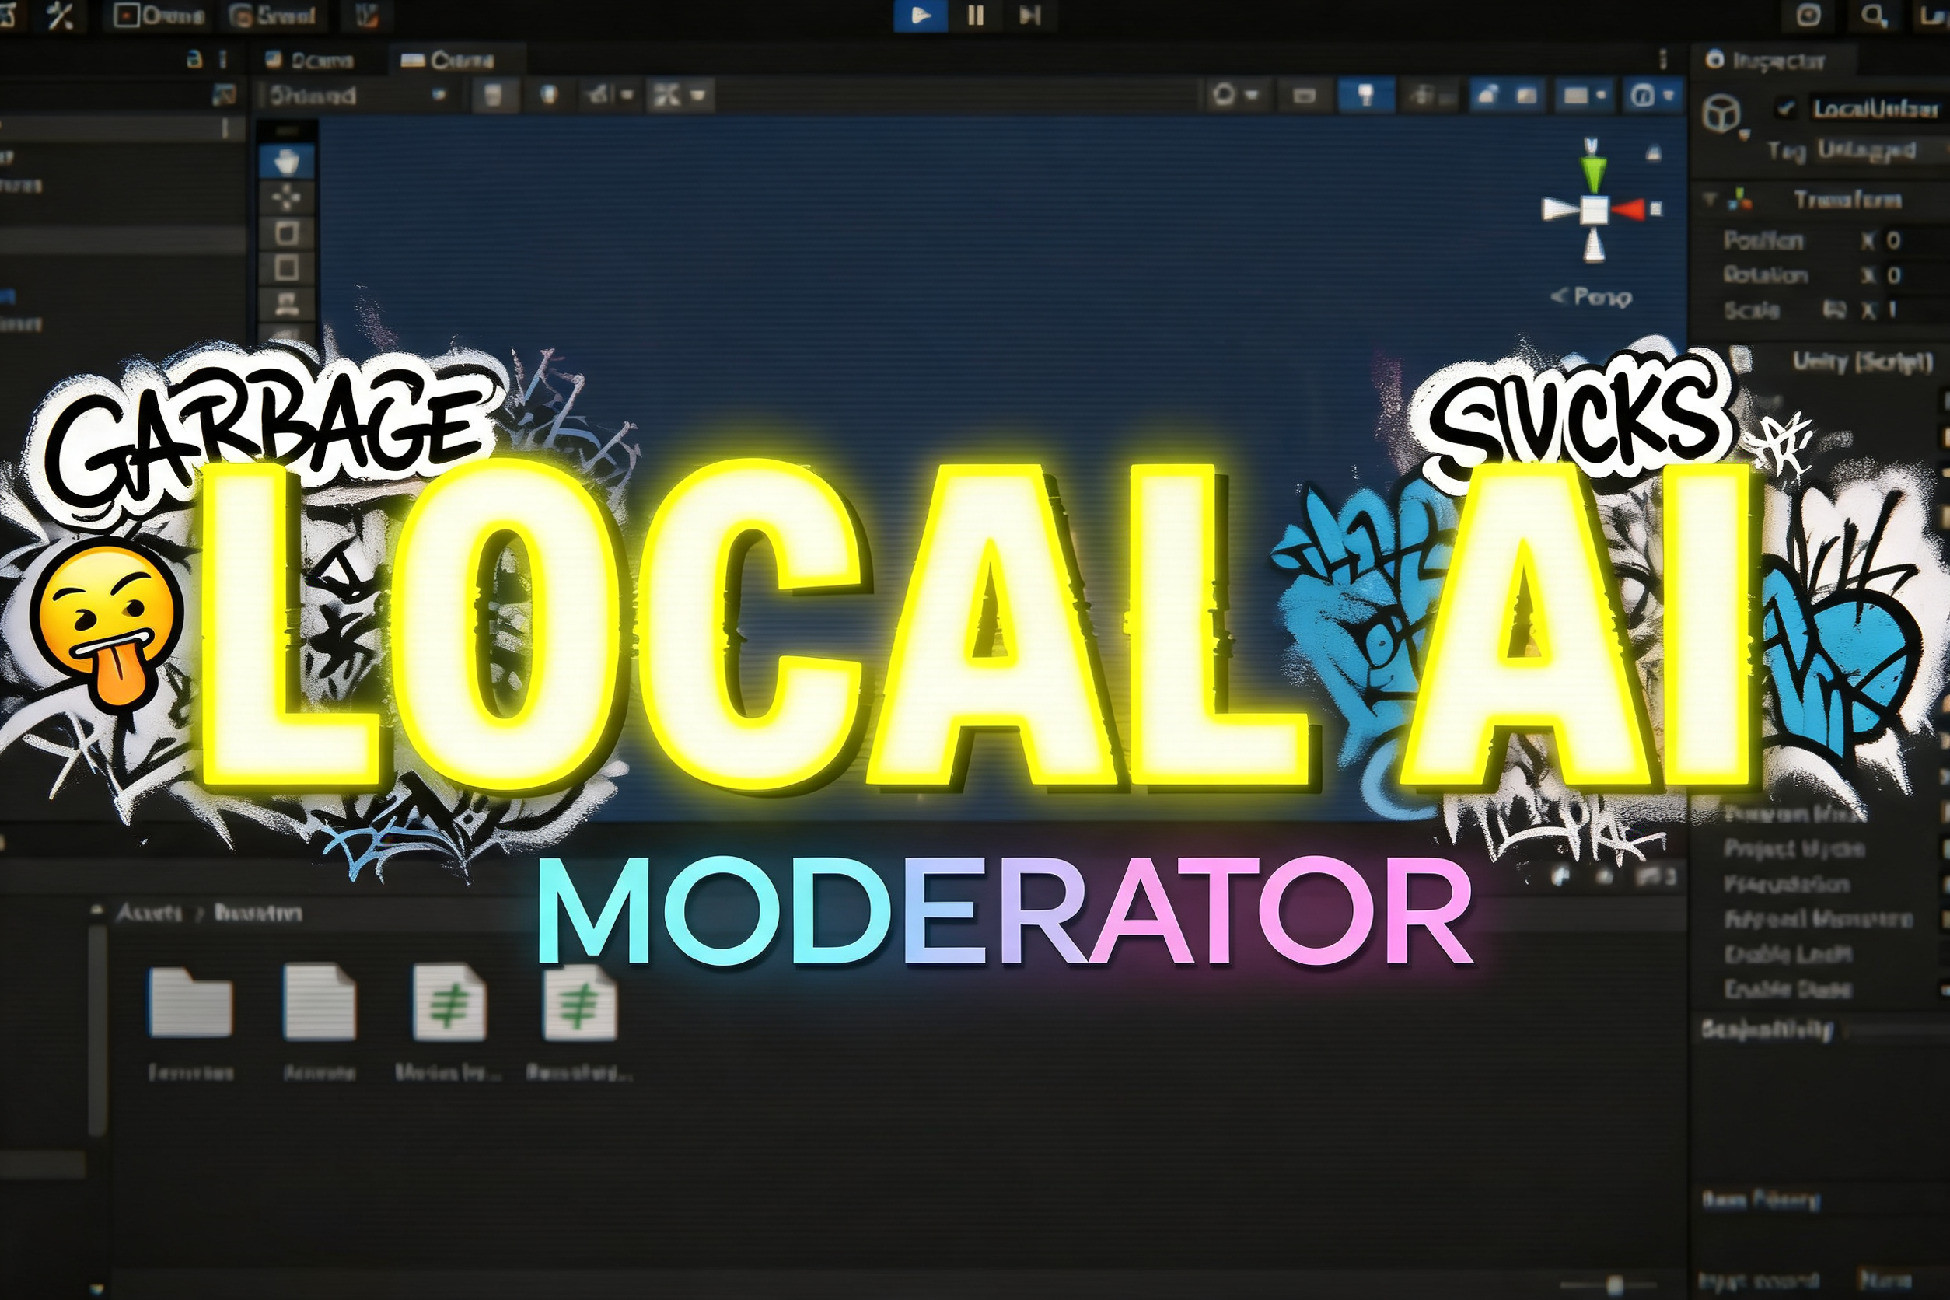Click the red X axis cone on the gizmo
Screen dimensions: 1950x1300
[x=1630, y=209]
